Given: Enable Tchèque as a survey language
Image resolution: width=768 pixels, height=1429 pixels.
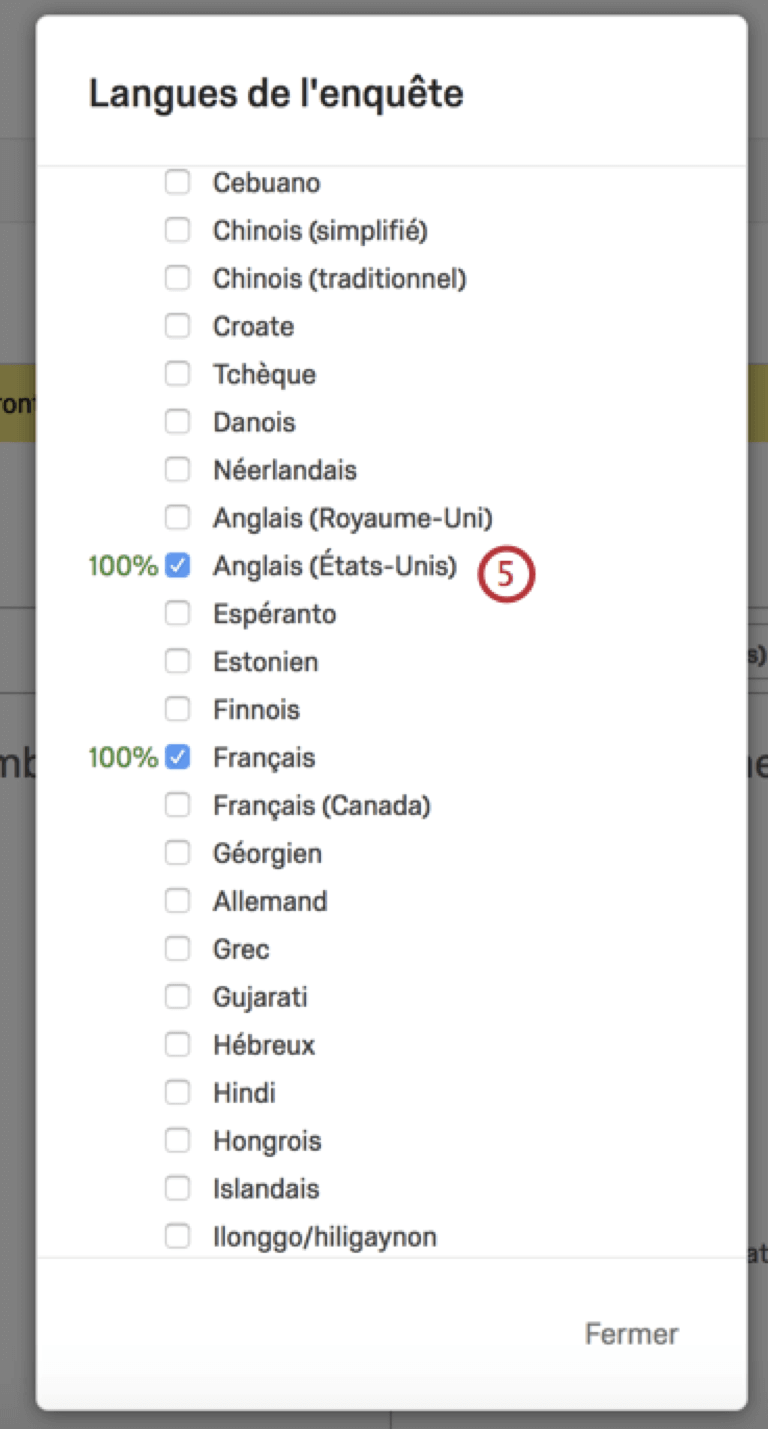Looking at the screenshot, I should [x=177, y=374].
